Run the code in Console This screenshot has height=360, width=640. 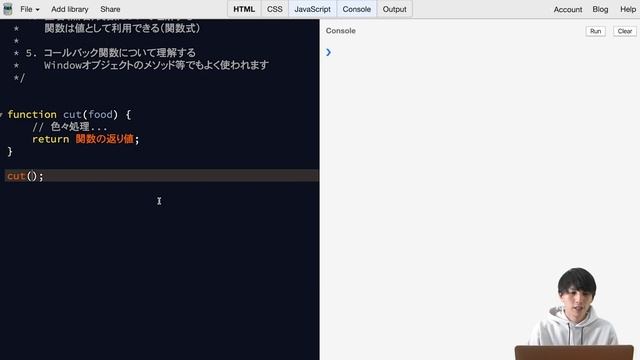point(596,31)
